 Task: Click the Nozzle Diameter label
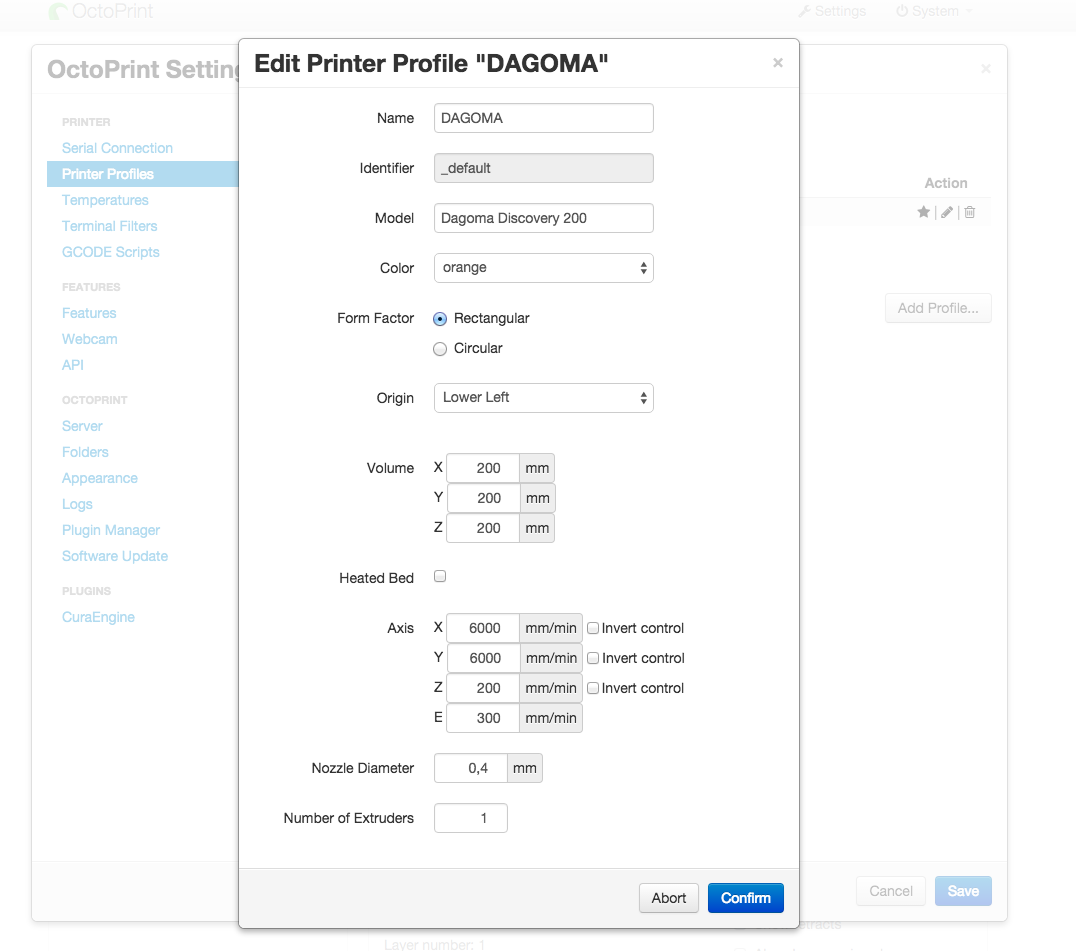(x=362, y=768)
